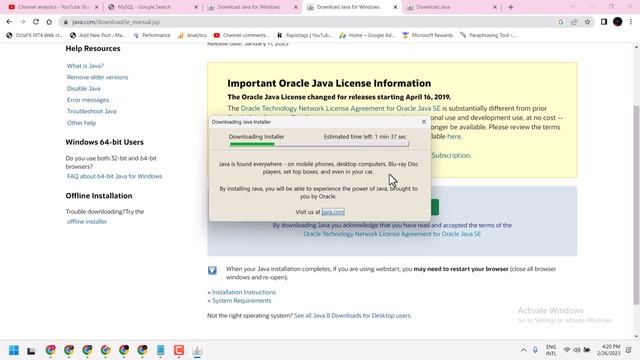Open Home - Google Ads bookmark
The height and width of the screenshot is (360, 640).
pos(367,36)
